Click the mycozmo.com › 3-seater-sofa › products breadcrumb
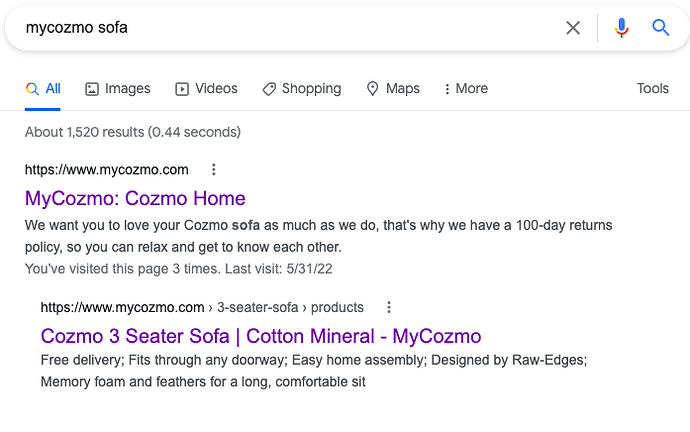Viewport: 690px width, 432px height. click(x=202, y=307)
